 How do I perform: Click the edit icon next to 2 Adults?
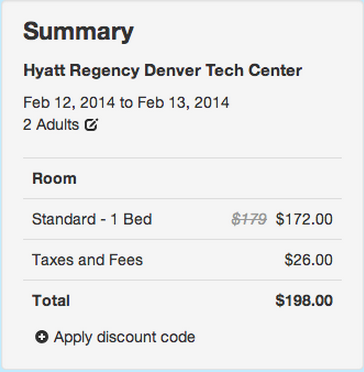[91, 125]
